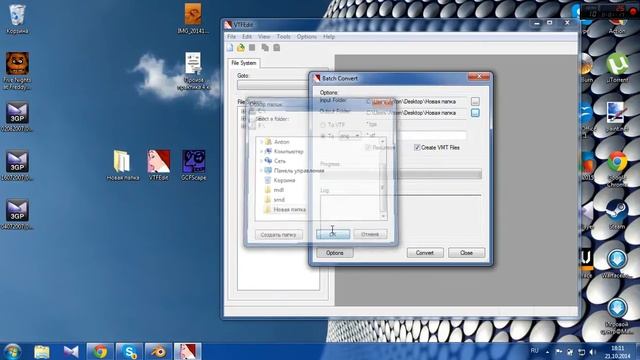The height and width of the screenshot is (360, 640).
Task: Select the Steam desktop icon
Action: [x=617, y=214]
